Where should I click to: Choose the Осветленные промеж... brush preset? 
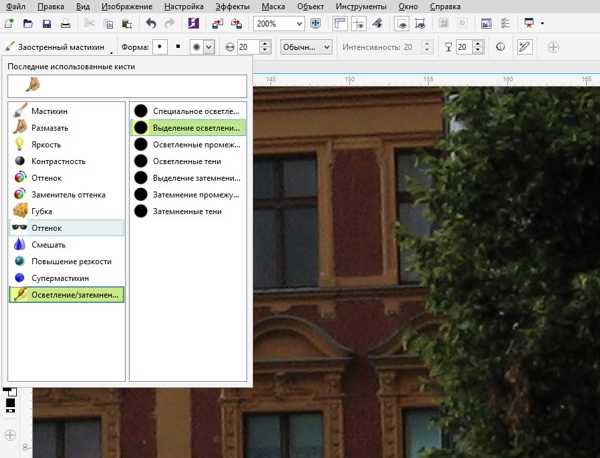point(188,145)
